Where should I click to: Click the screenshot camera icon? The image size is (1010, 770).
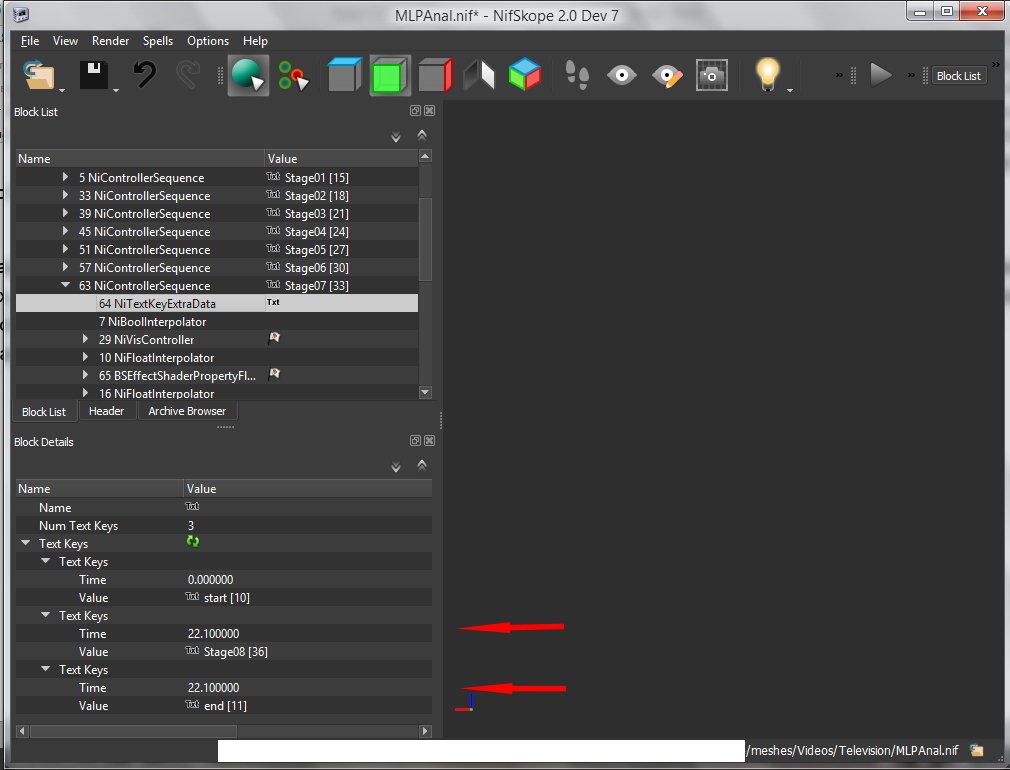point(711,76)
